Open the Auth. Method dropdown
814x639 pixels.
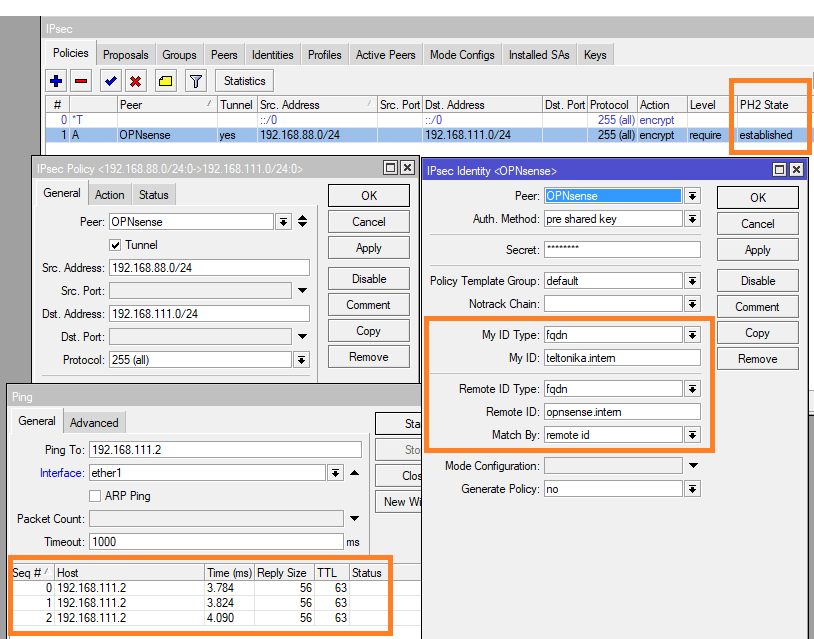pyautogui.click(x=693, y=219)
